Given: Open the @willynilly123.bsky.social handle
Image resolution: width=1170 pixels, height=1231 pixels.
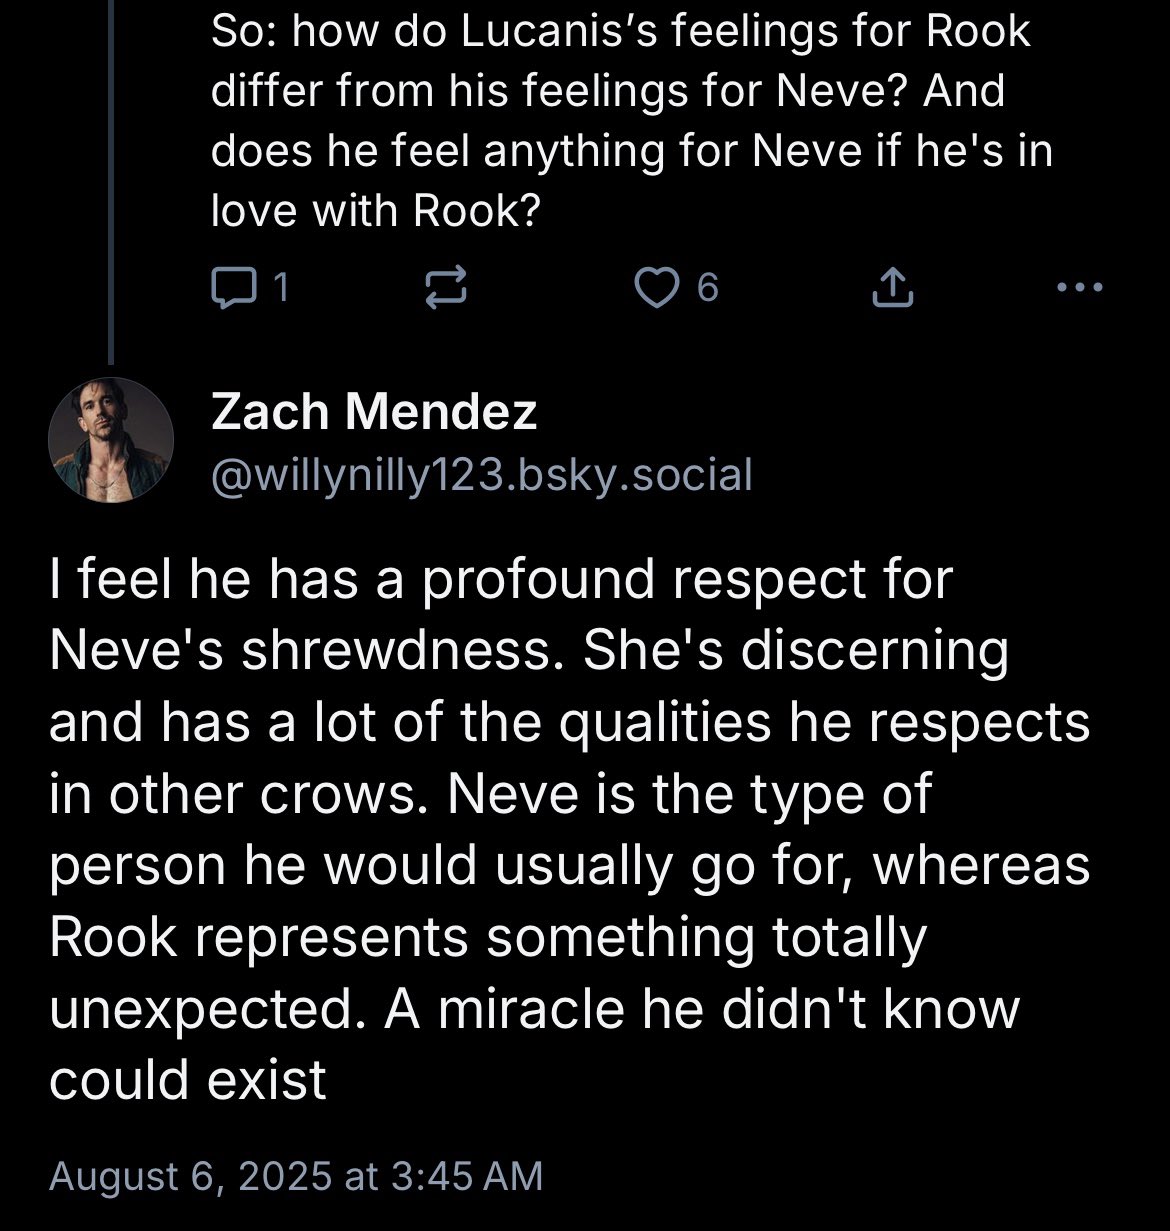Looking at the screenshot, I should [x=480, y=474].
